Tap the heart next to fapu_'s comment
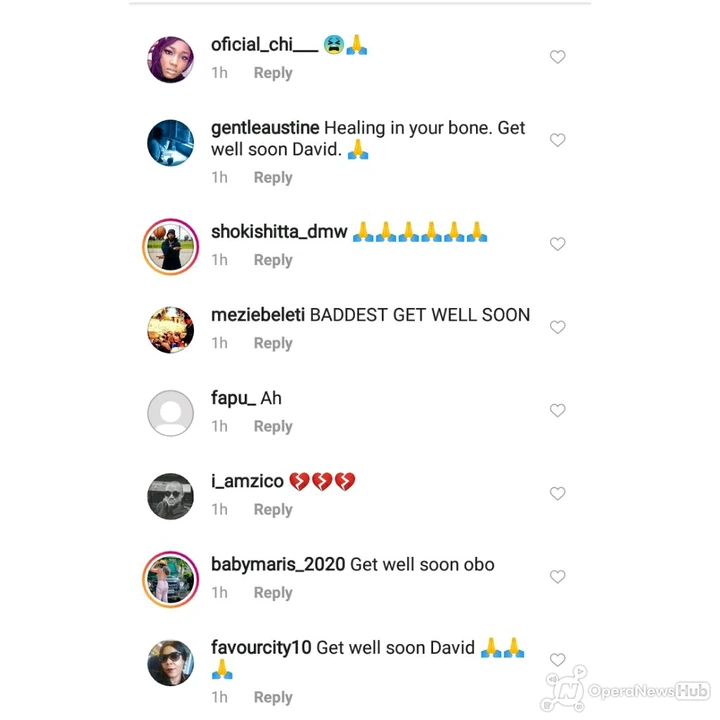Screen dimensions: 720x720 tap(557, 411)
